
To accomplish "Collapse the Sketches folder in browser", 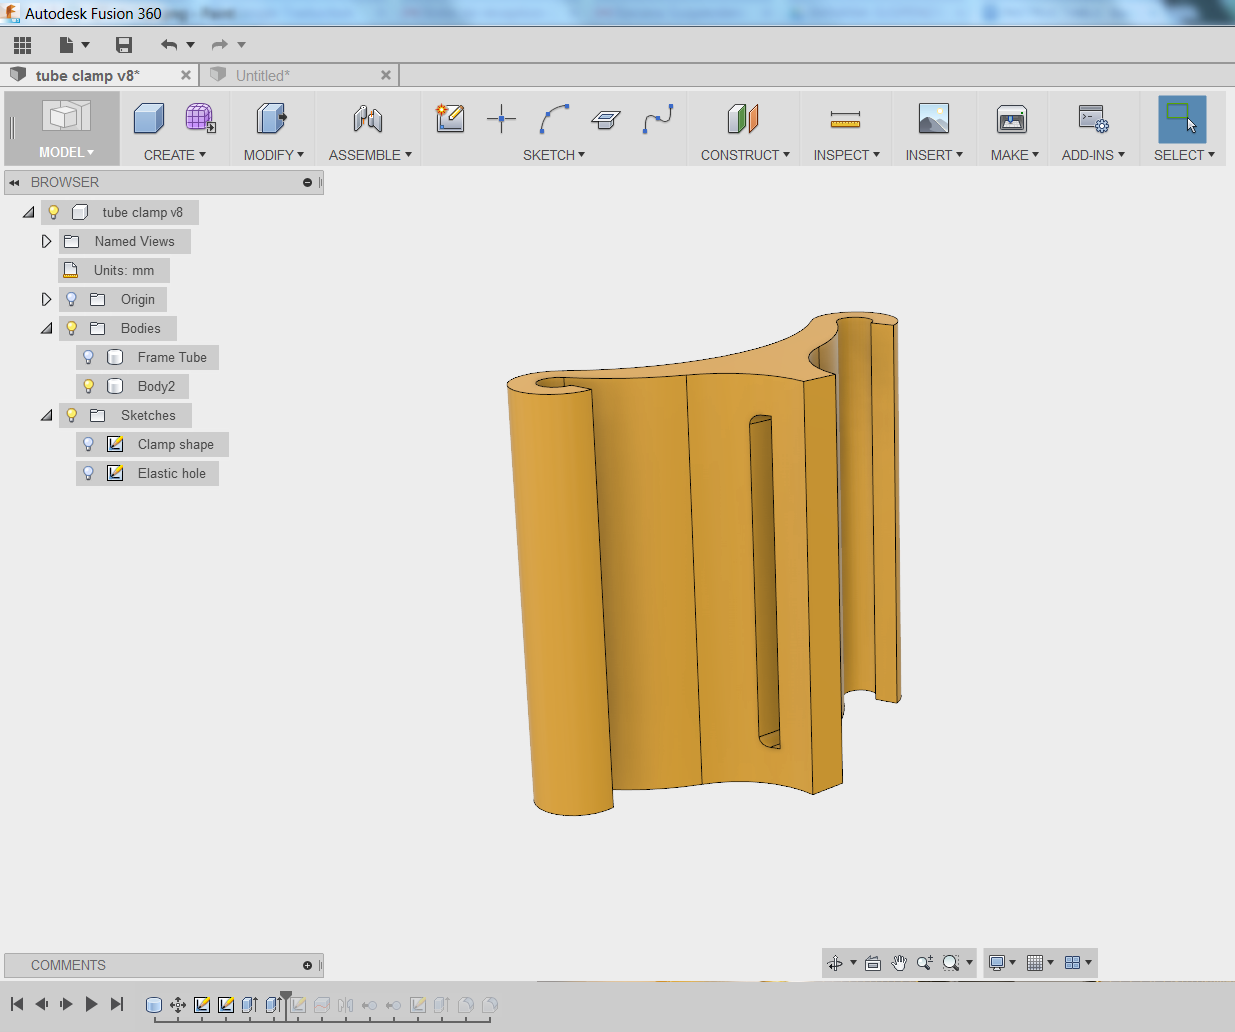I will [x=46, y=415].
